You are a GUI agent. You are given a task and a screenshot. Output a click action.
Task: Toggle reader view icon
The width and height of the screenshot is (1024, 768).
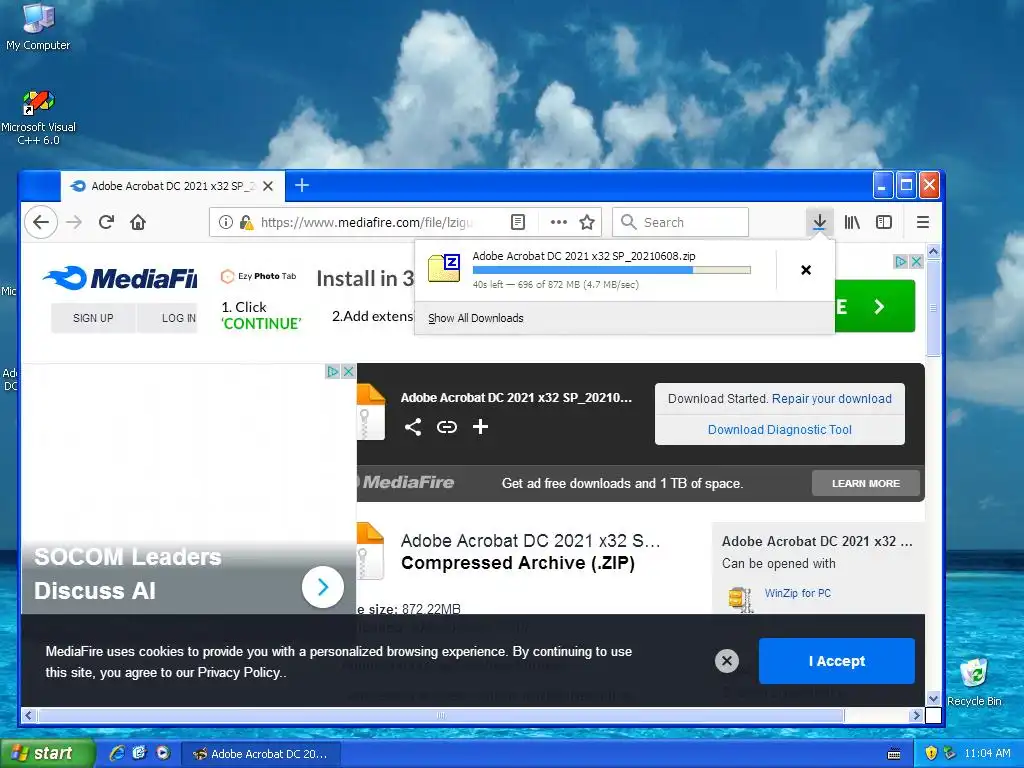click(518, 222)
